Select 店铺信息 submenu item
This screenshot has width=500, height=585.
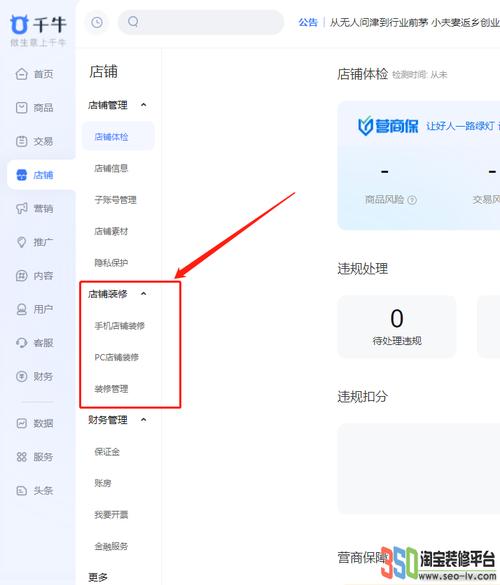click(111, 168)
